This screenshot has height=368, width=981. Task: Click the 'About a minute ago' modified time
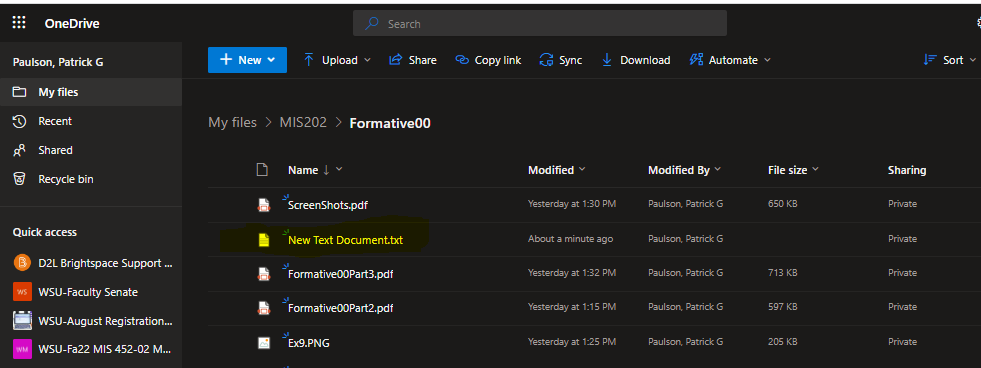point(571,238)
